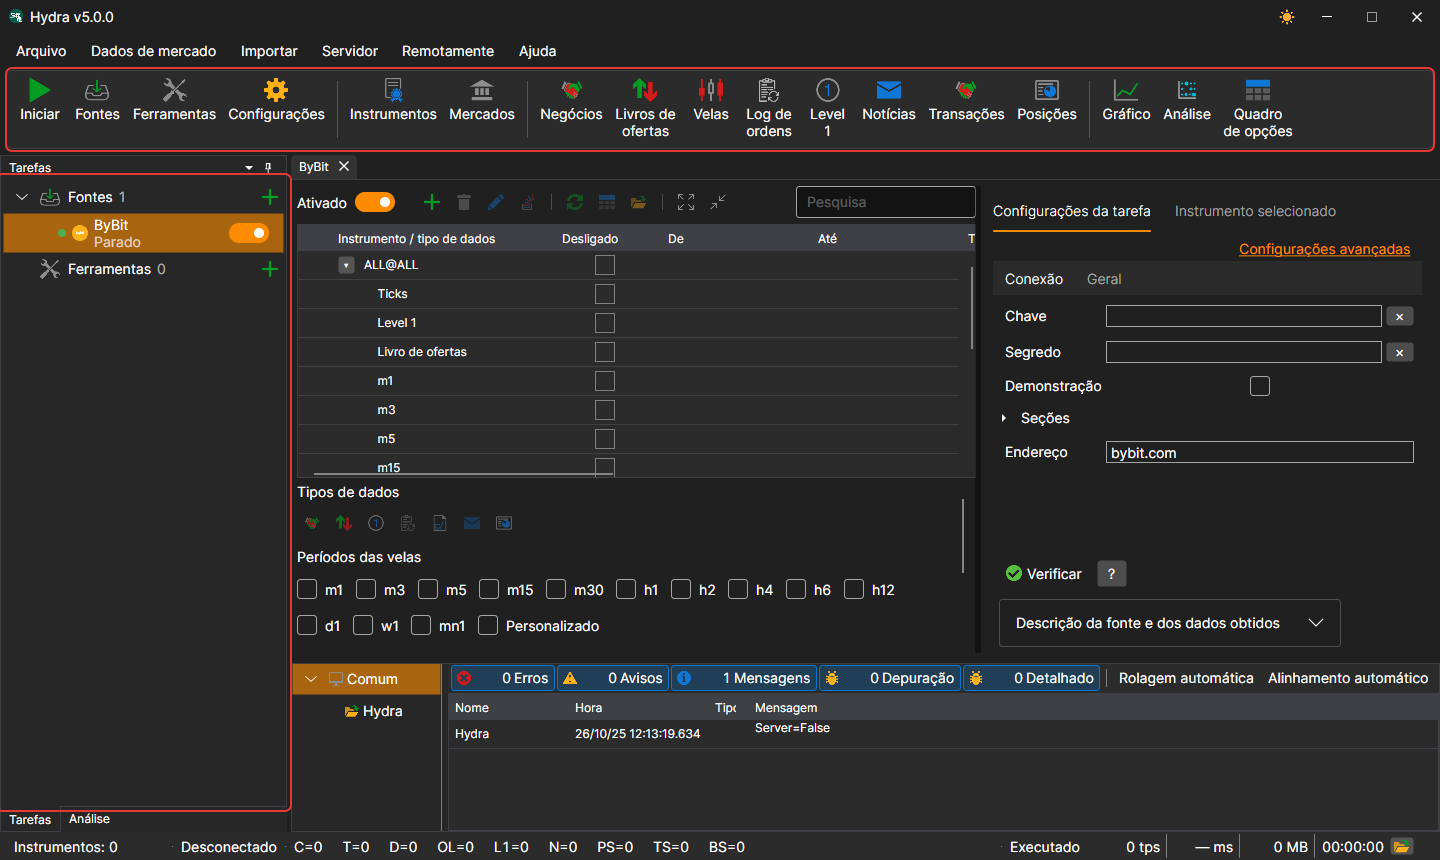Open Log de ordens in toolbar

point(768,108)
